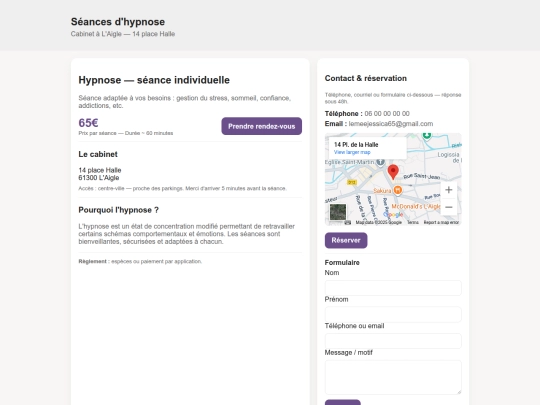
Task: Open View larger map link
Action: [352, 152]
